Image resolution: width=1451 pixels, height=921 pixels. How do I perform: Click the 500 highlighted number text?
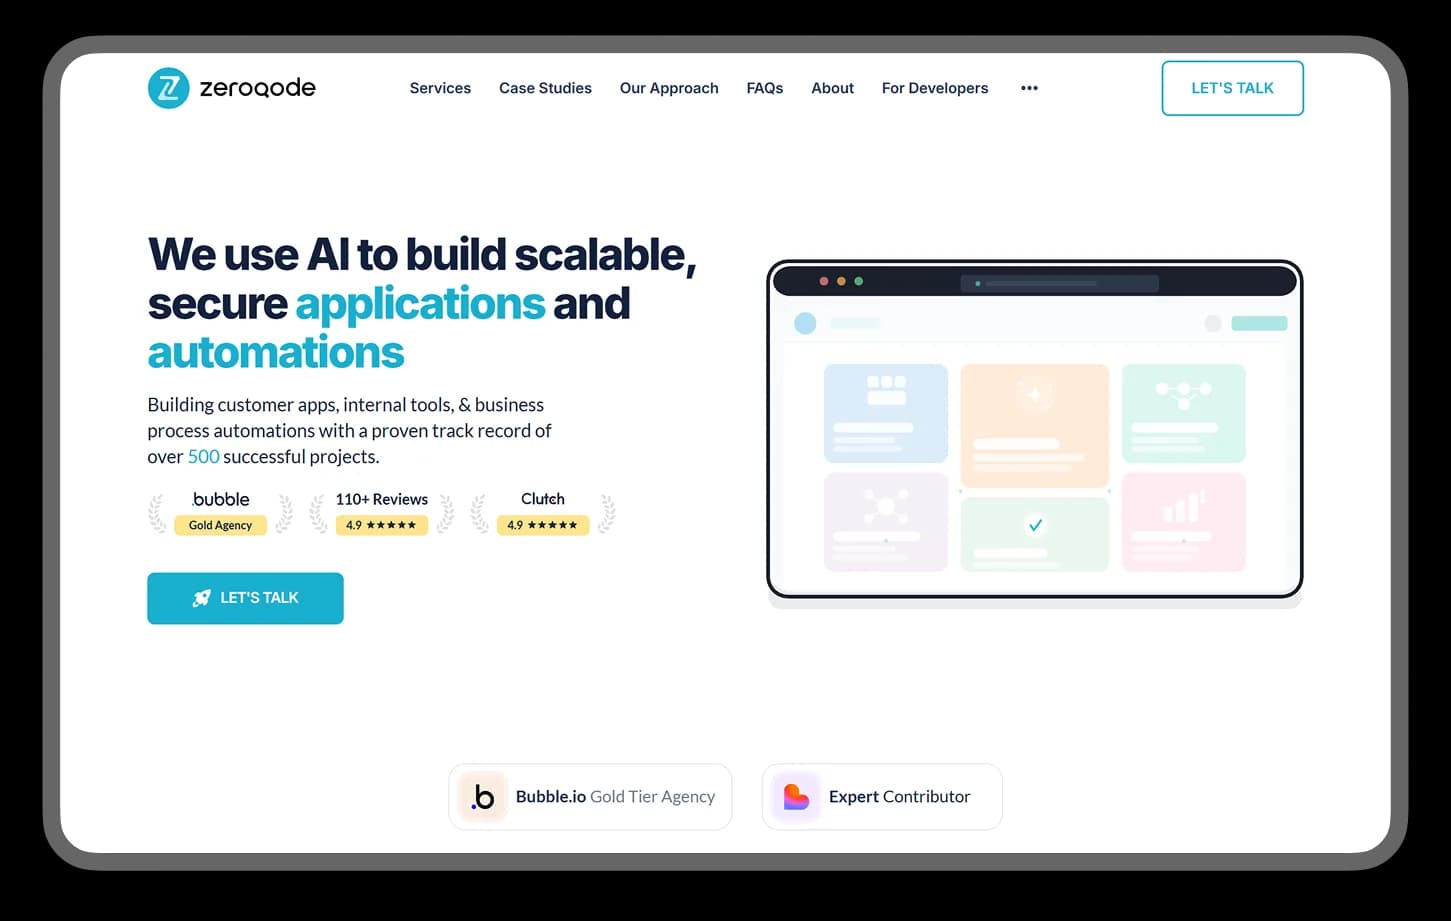tap(203, 457)
